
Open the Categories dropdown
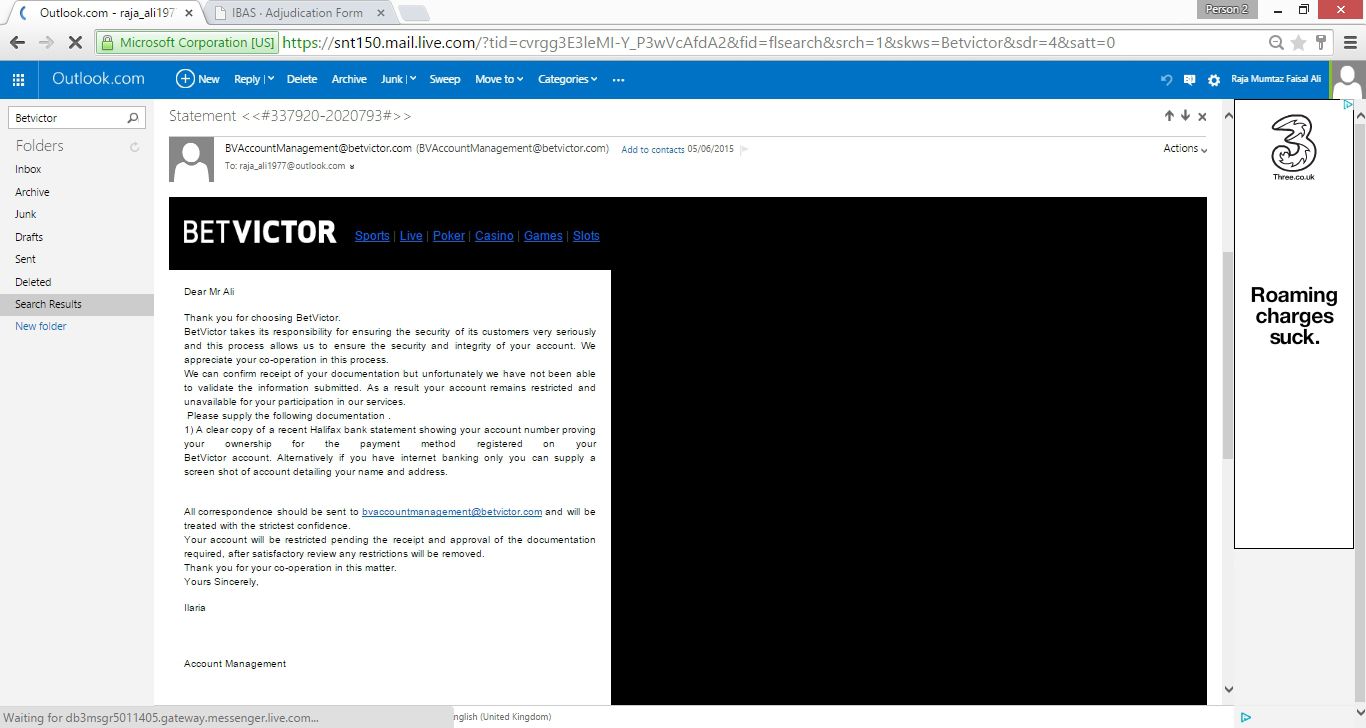coord(567,79)
